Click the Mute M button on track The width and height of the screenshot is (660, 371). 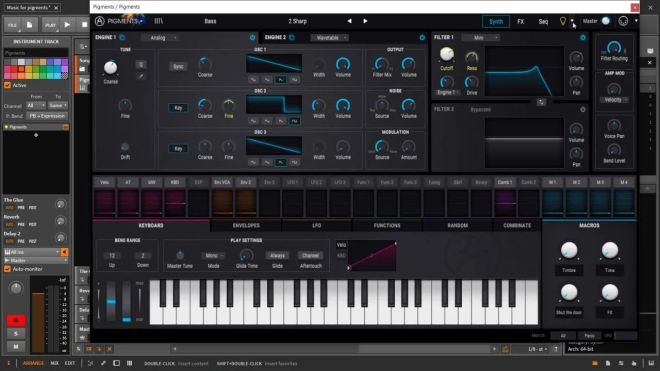[x=16, y=347]
